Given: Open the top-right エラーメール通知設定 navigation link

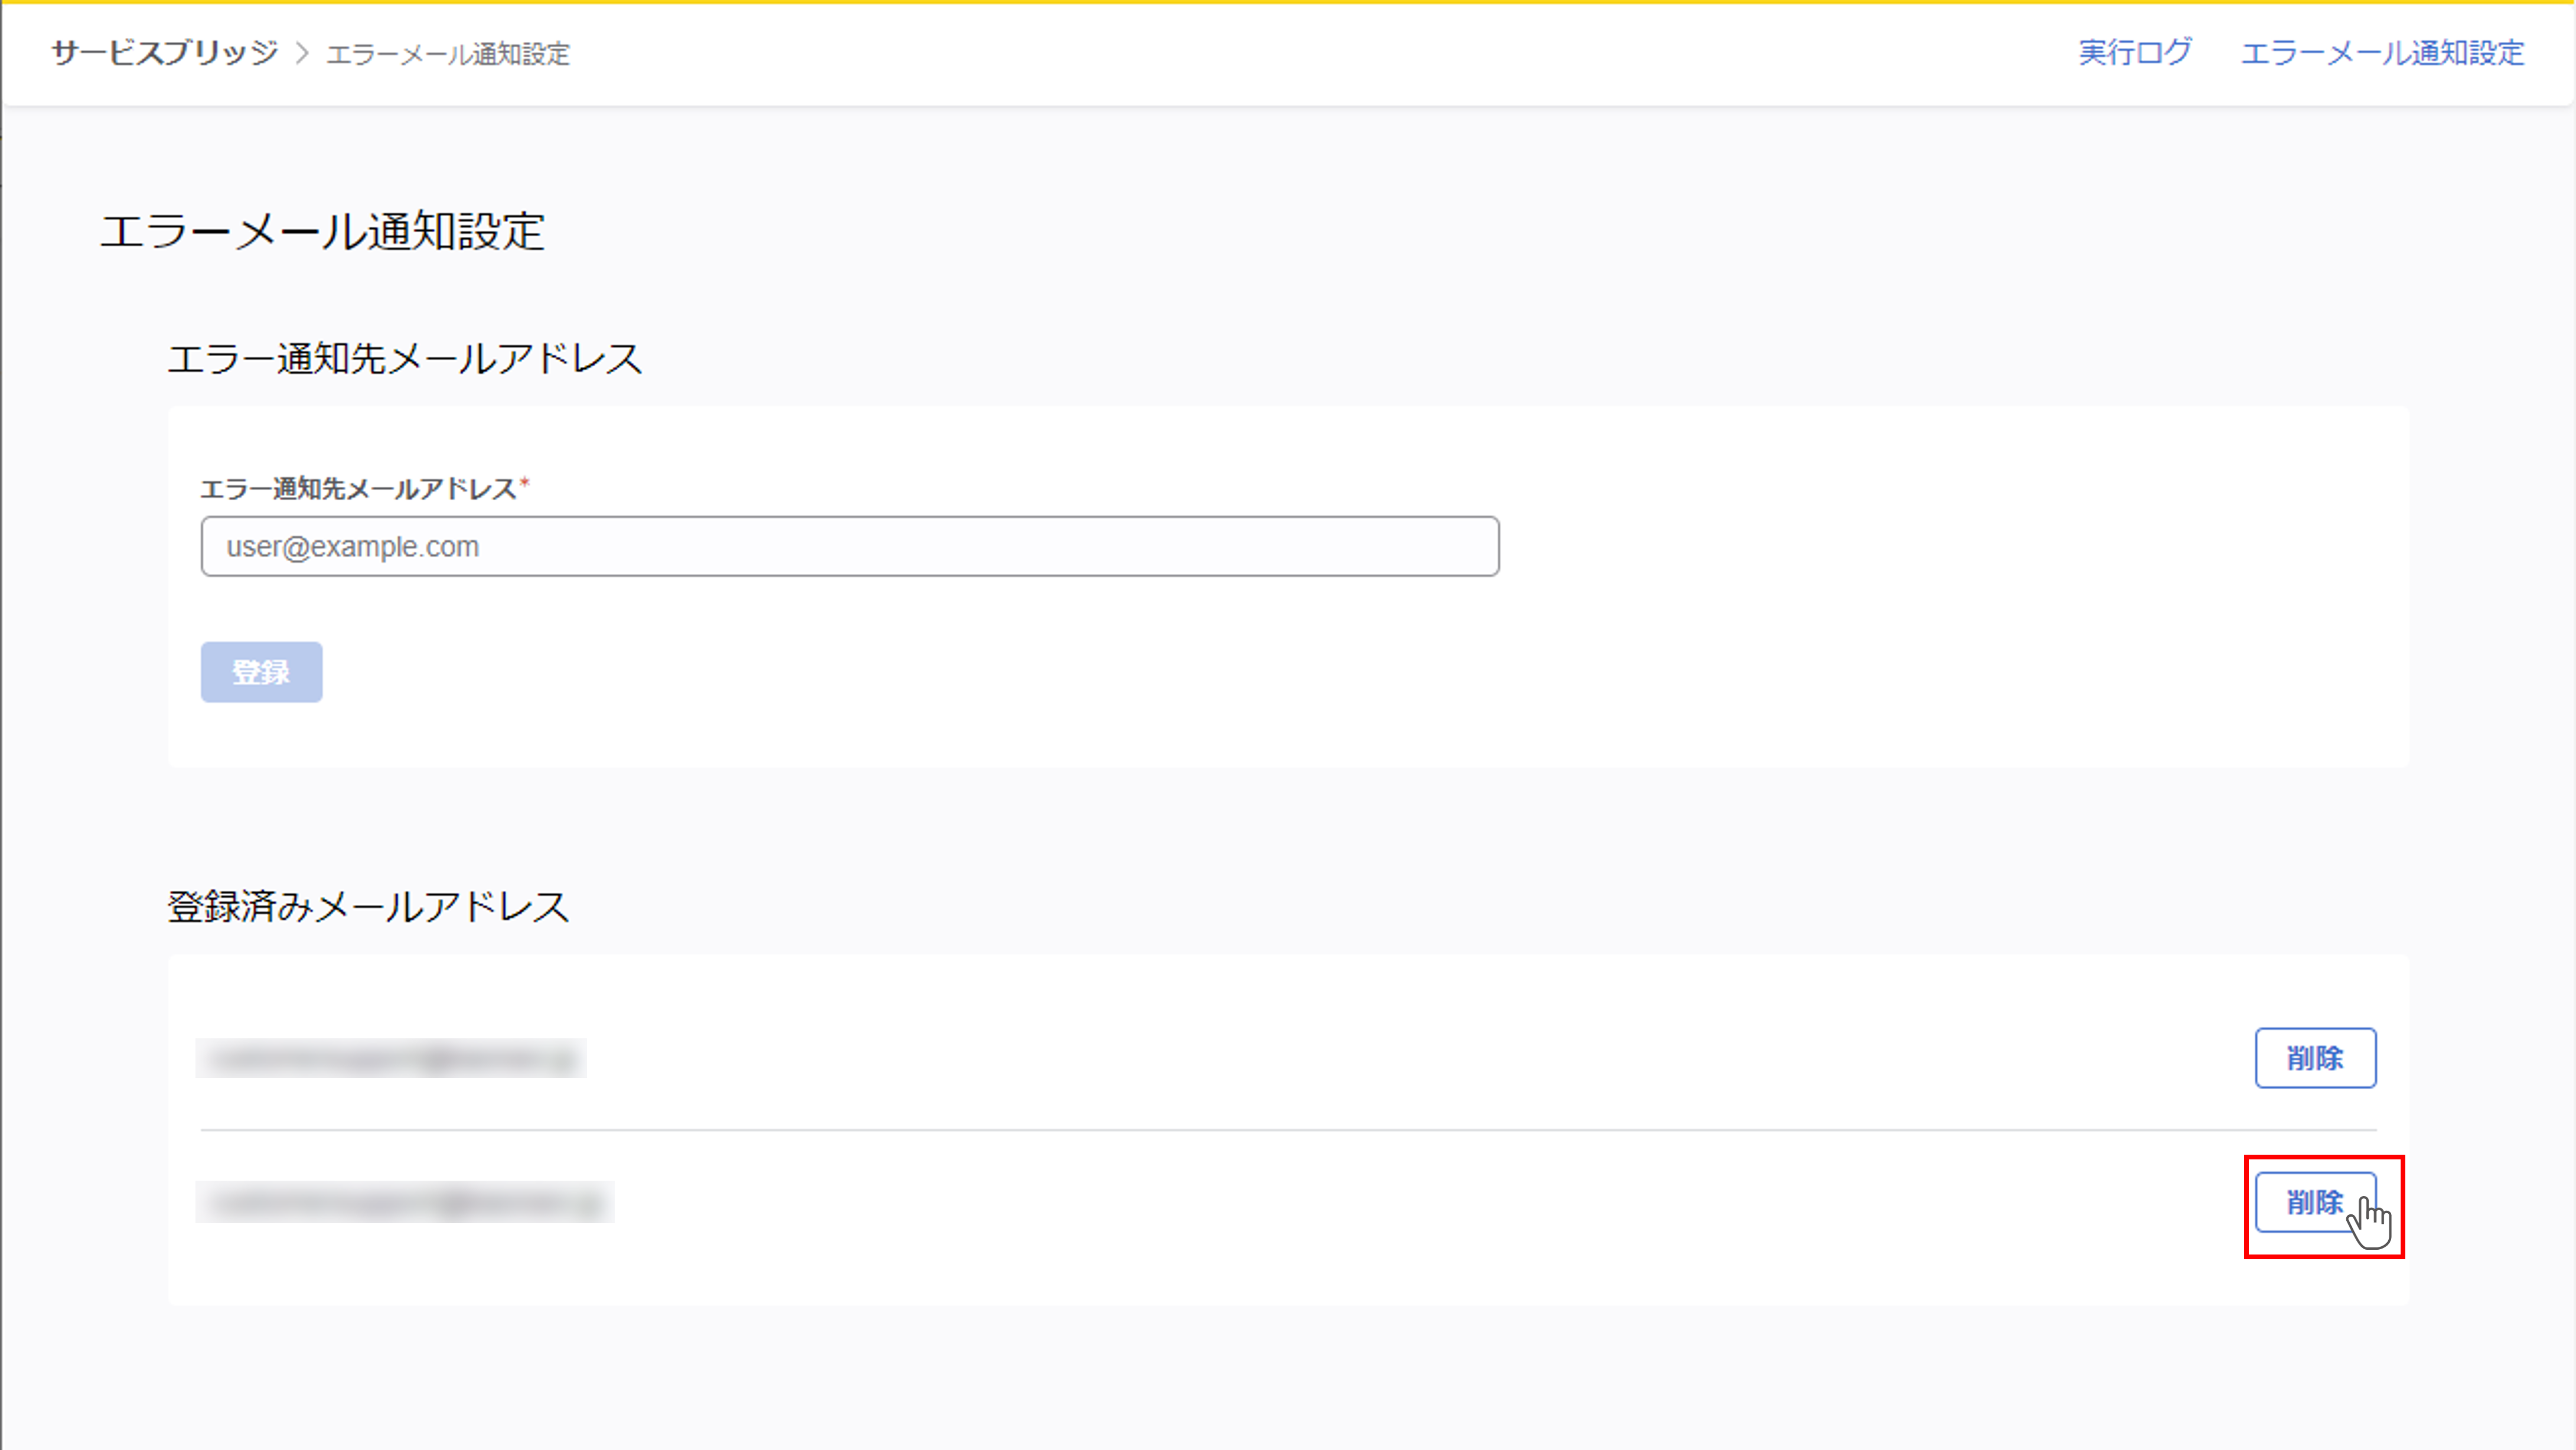Looking at the screenshot, I should pyautogui.click(x=2382, y=53).
